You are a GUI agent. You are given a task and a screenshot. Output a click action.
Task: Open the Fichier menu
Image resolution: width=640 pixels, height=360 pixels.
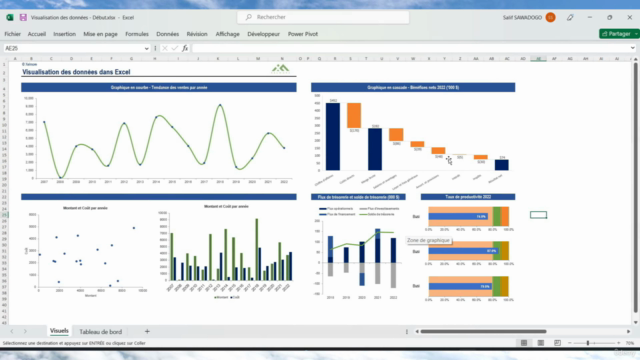pos(13,34)
